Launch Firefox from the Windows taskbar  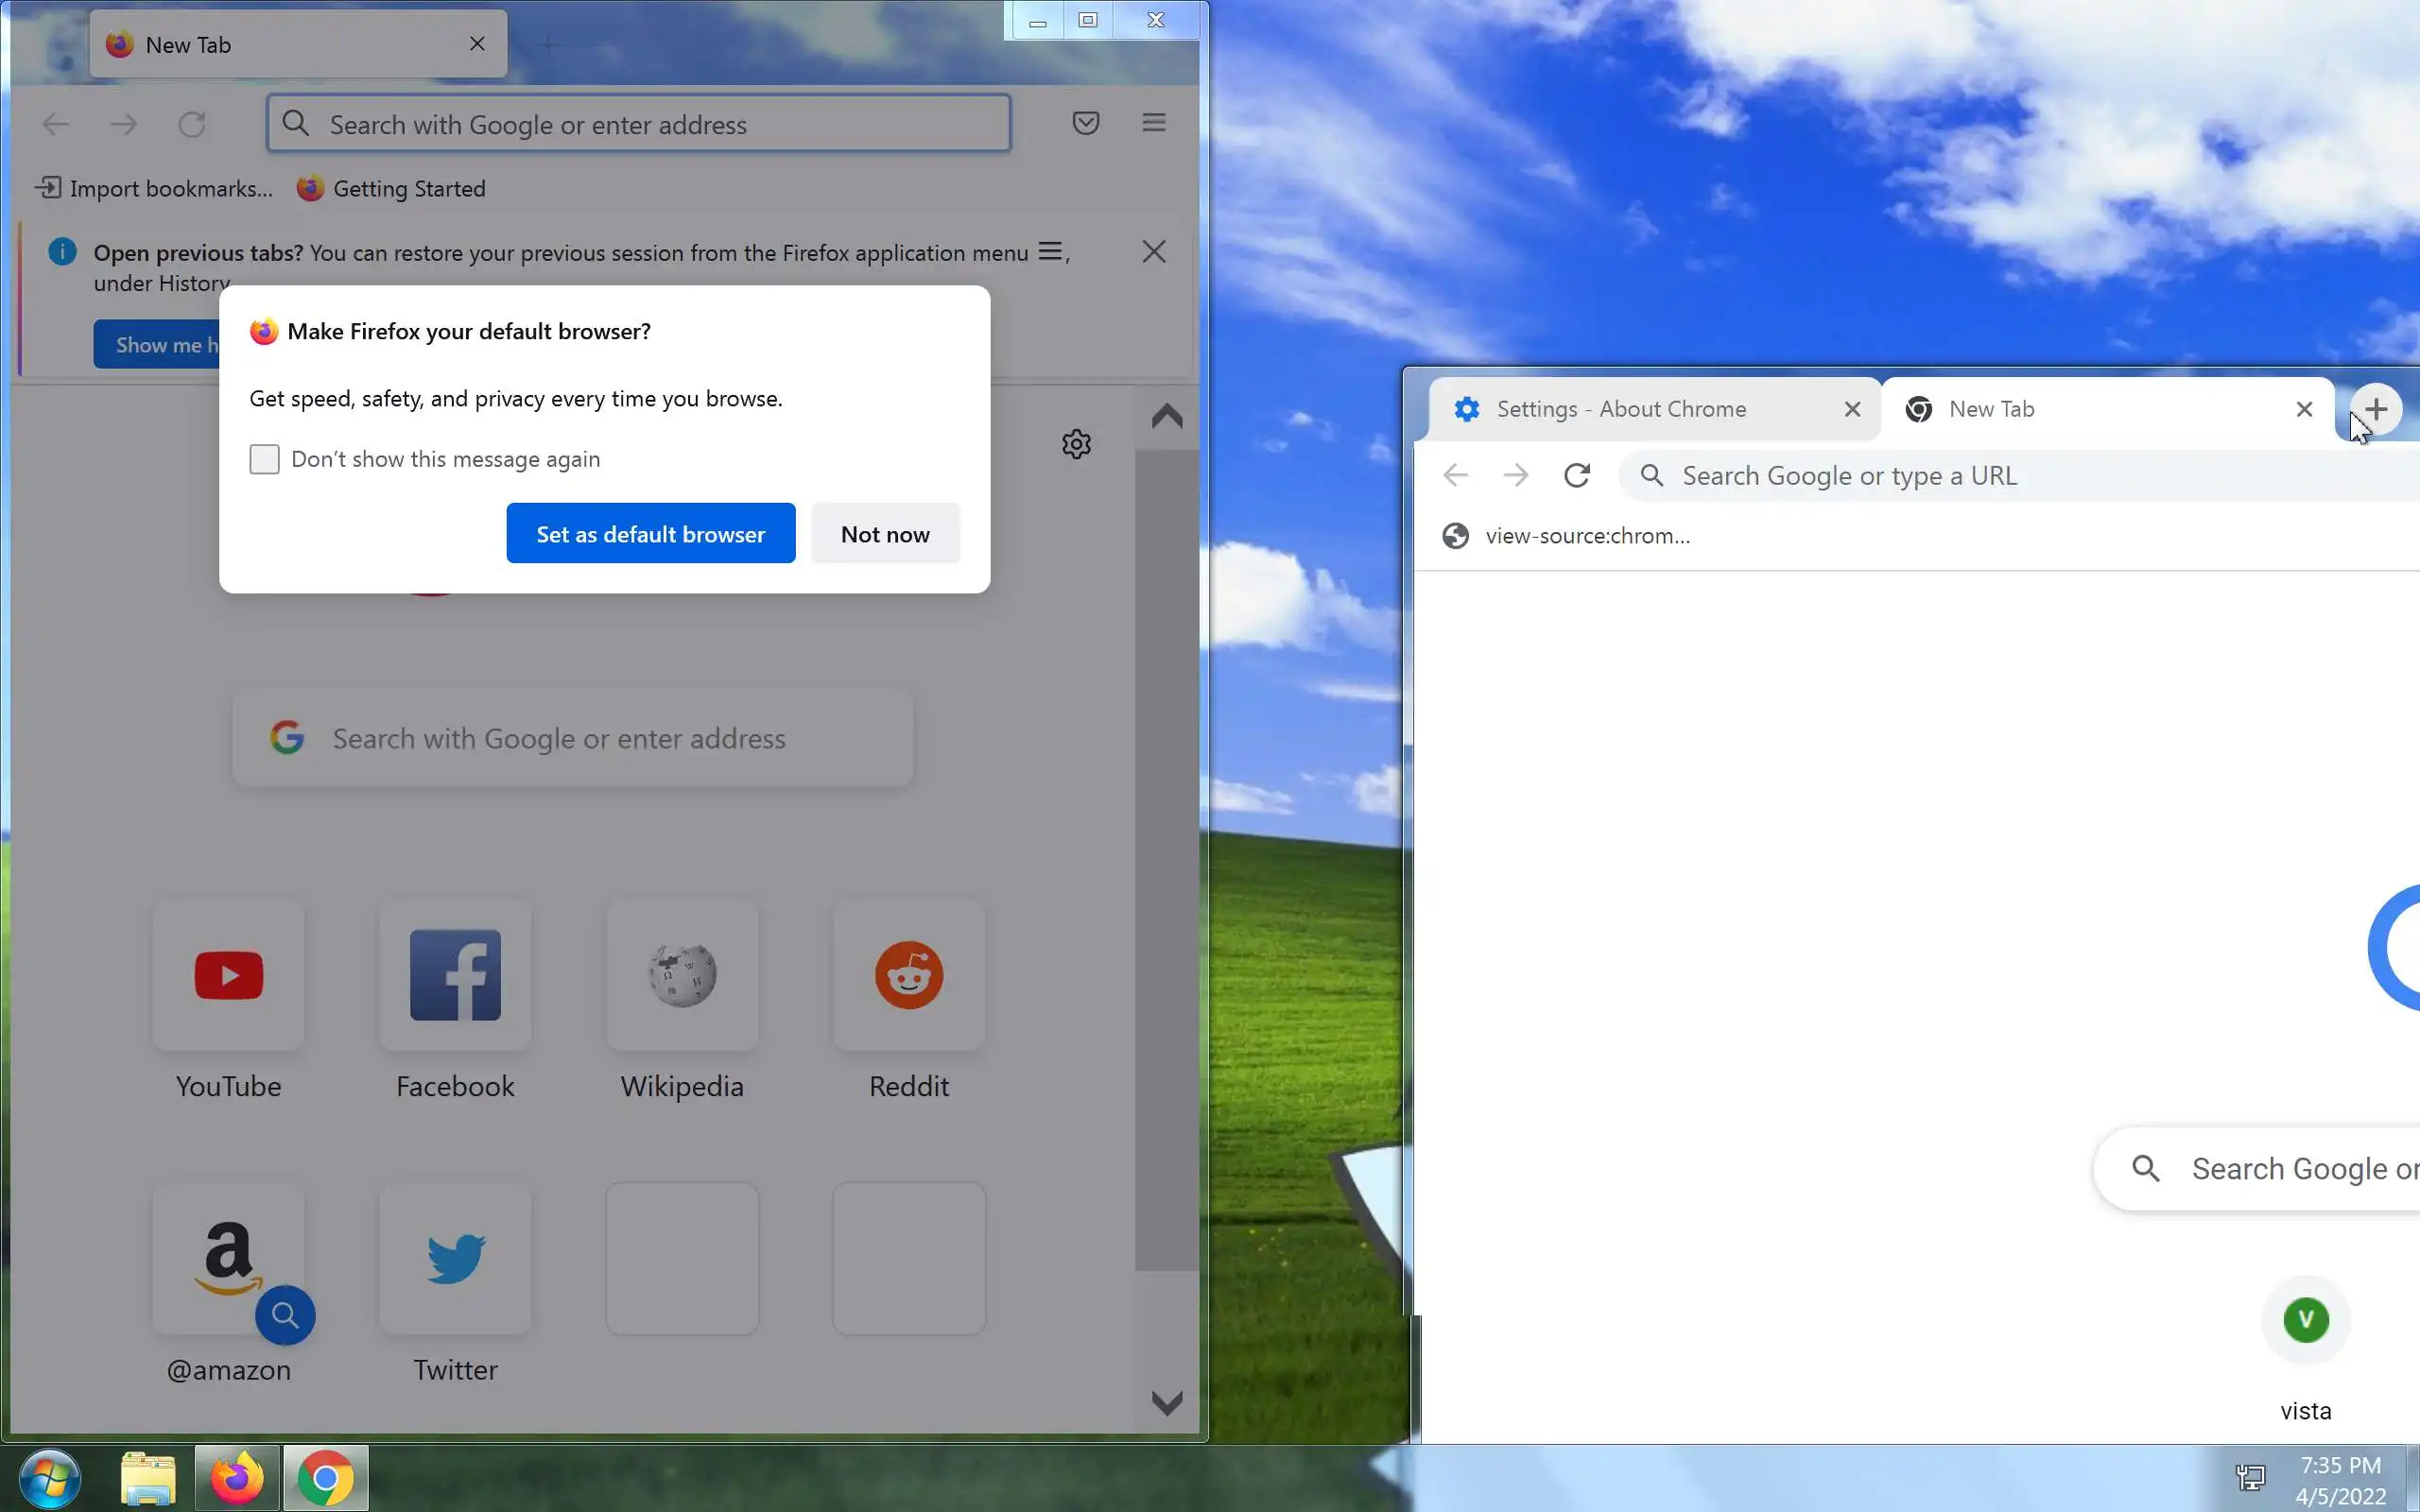point(237,1478)
